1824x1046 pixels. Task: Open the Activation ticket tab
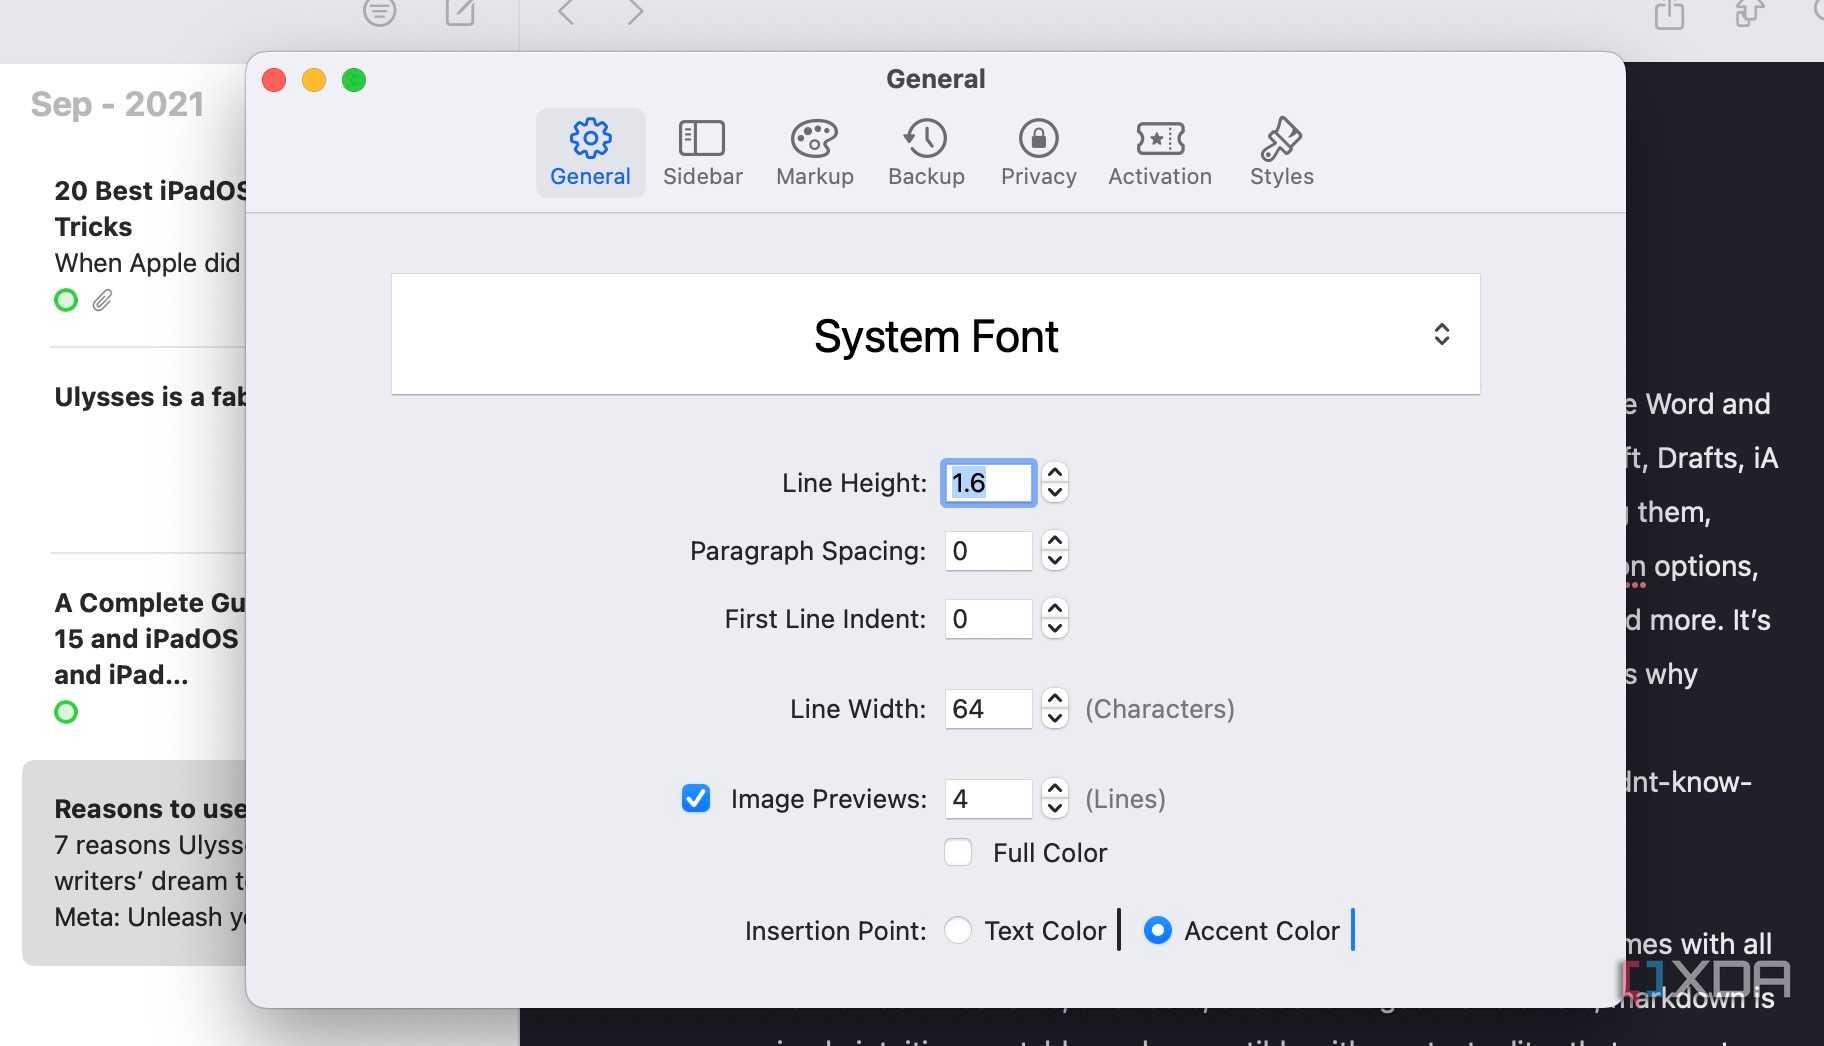(x=1160, y=153)
